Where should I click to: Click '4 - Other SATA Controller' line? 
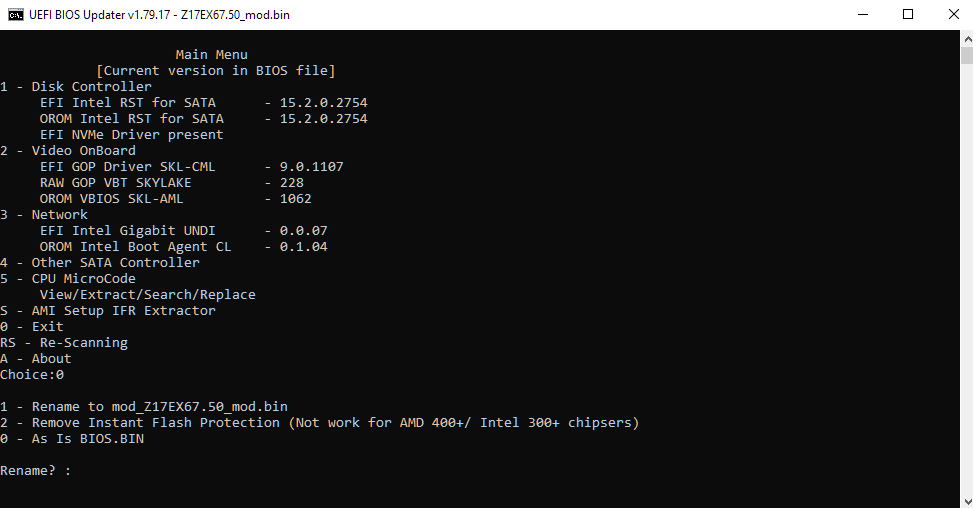[100, 262]
